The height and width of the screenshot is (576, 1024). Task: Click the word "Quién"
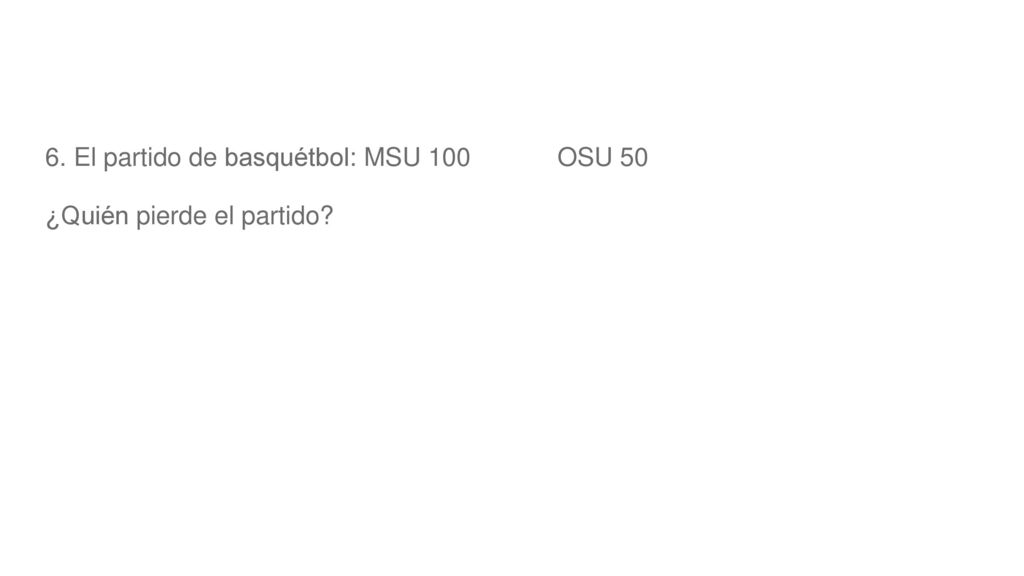point(95,216)
